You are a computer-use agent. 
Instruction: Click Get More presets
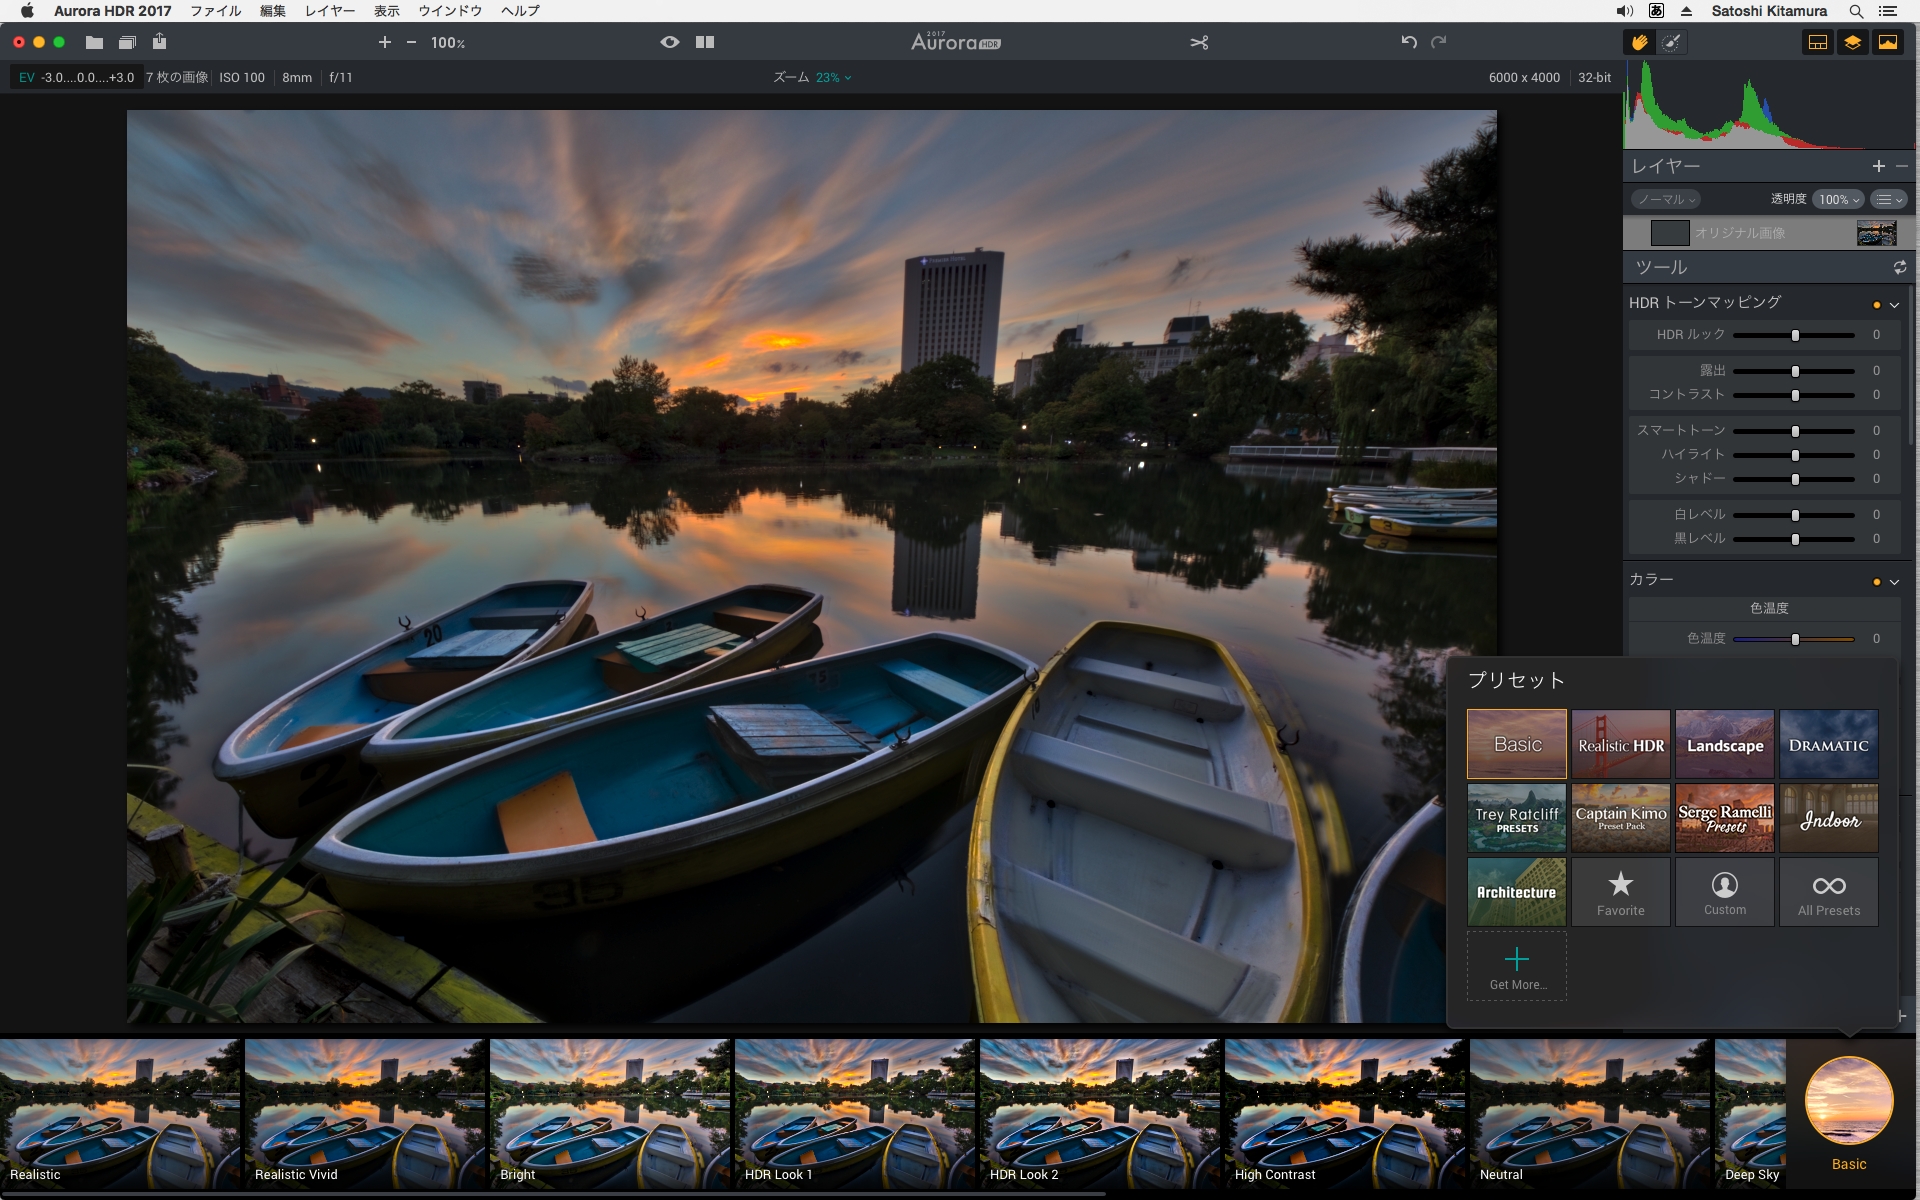(x=1516, y=966)
